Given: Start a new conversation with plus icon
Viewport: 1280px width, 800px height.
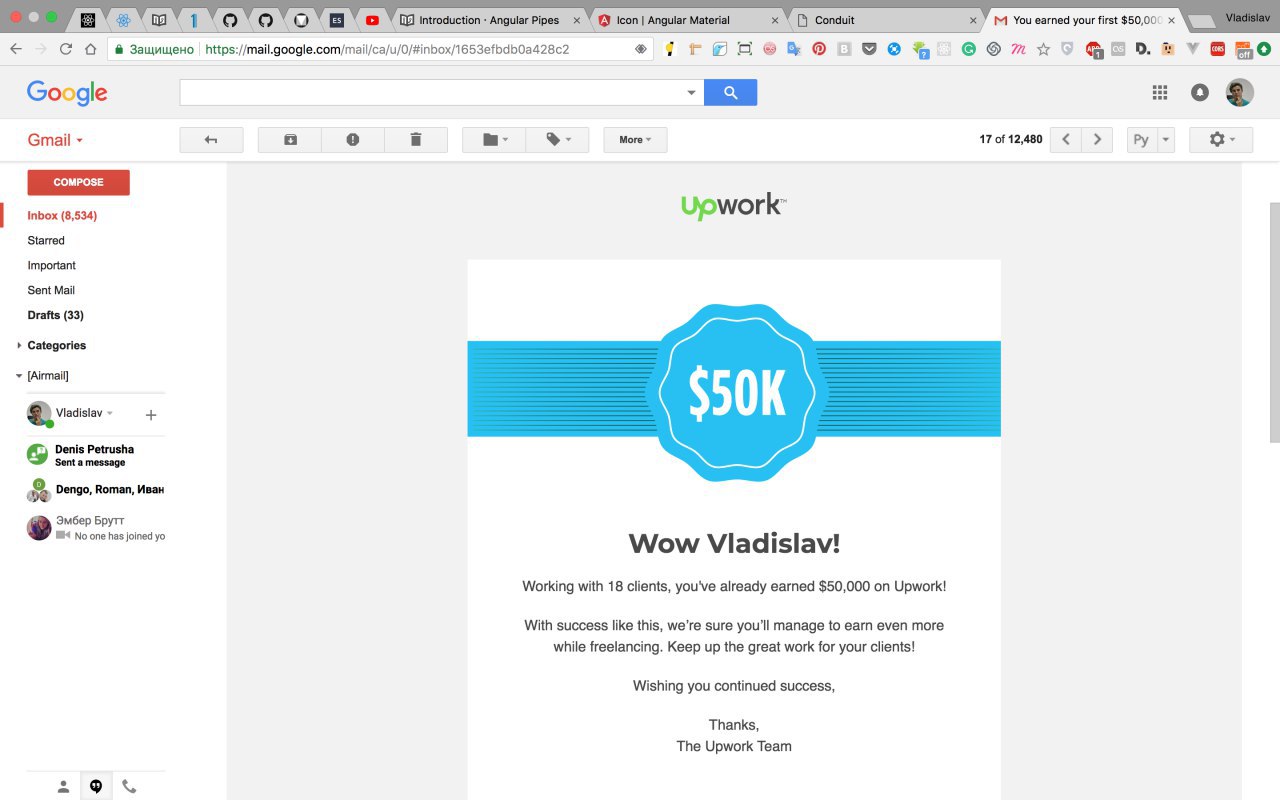Looking at the screenshot, I should pyautogui.click(x=151, y=415).
